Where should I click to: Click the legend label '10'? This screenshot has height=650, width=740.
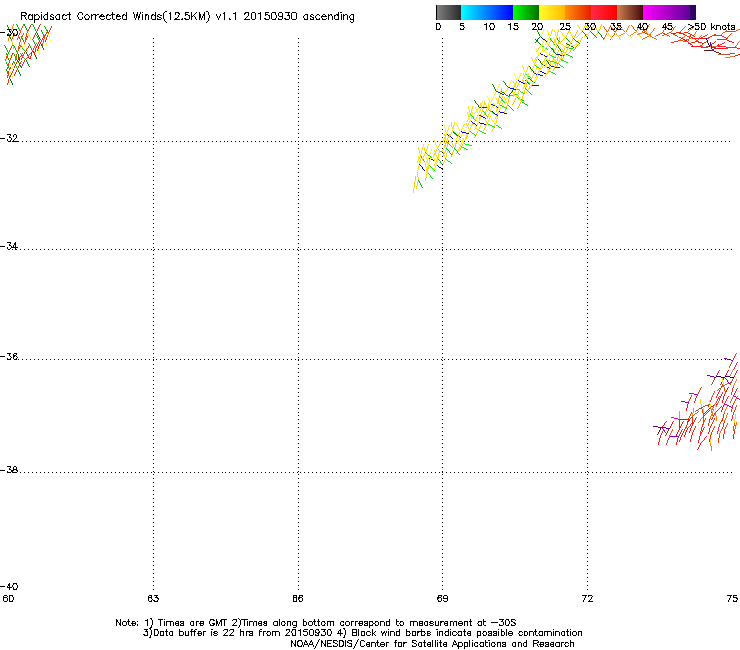489,27
